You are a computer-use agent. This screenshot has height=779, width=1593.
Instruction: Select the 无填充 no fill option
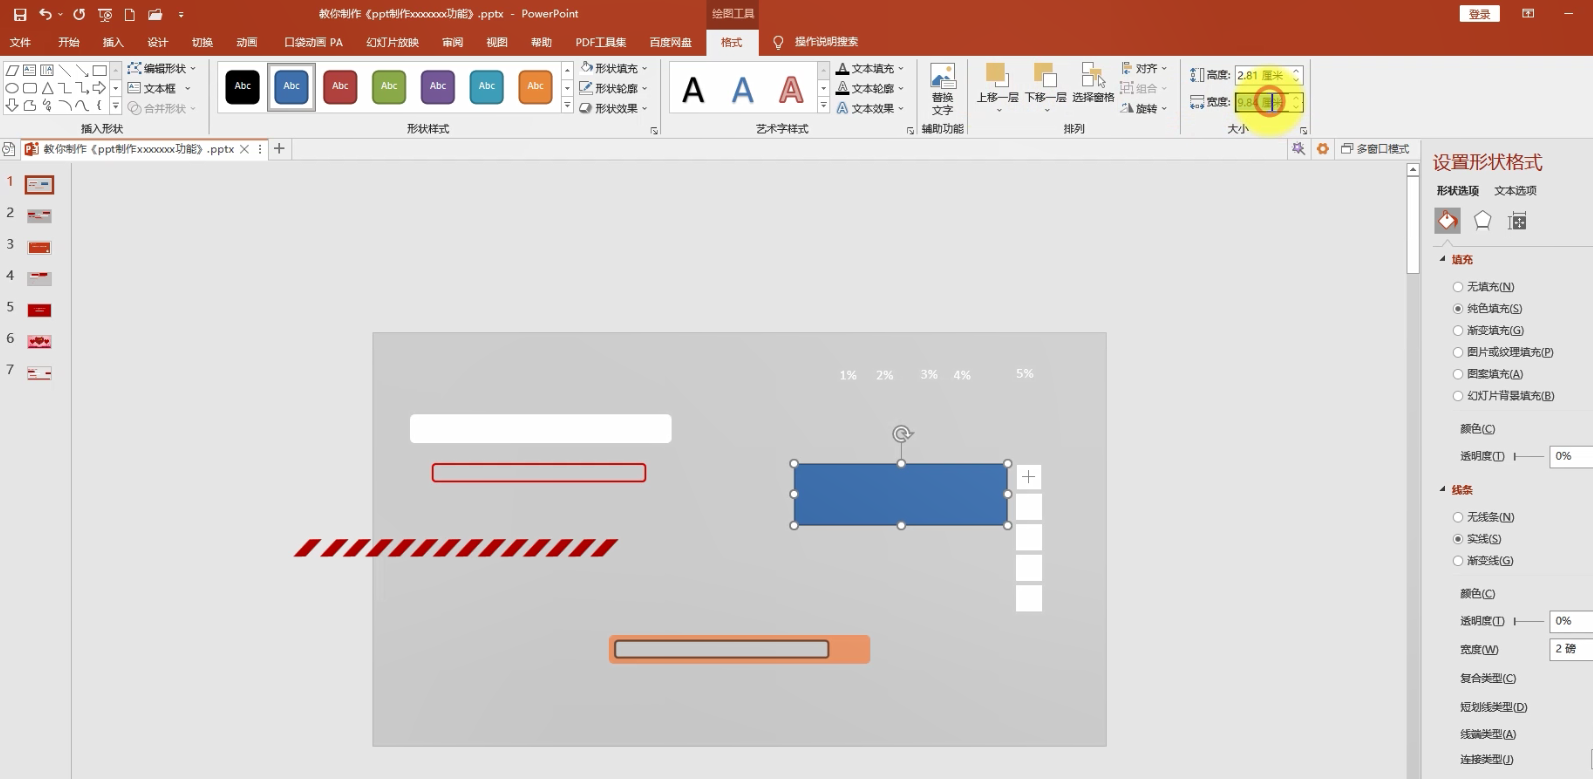coord(1483,287)
